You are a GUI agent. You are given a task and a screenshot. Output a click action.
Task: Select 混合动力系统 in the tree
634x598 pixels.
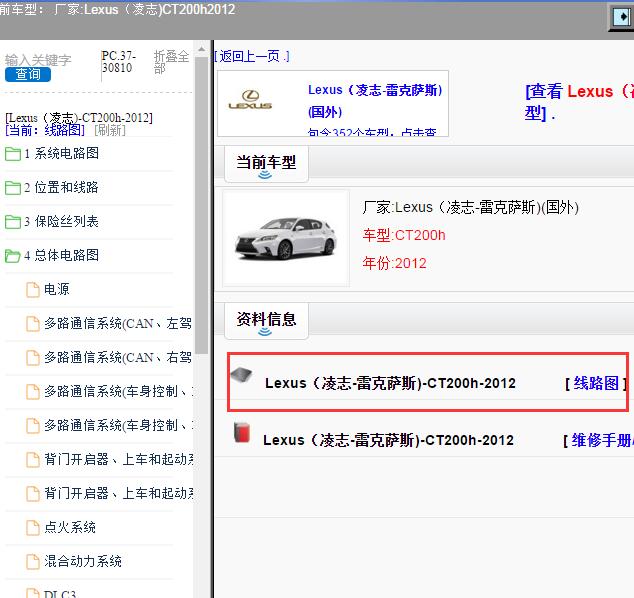[82, 561]
